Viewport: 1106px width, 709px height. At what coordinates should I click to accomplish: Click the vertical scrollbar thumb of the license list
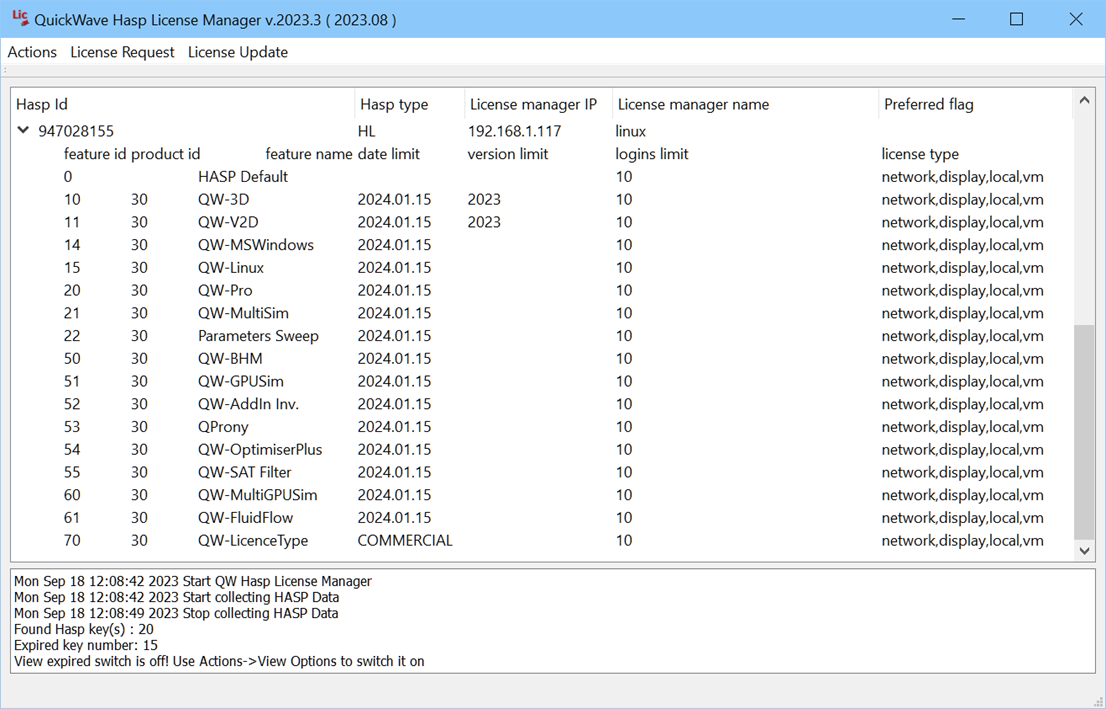click(x=1084, y=432)
